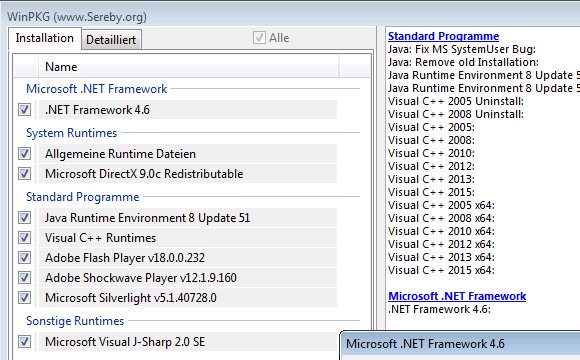Screen dimensions: 580x360
Task: Select the Visual C++ Runtimes row
Action: coord(188,238)
